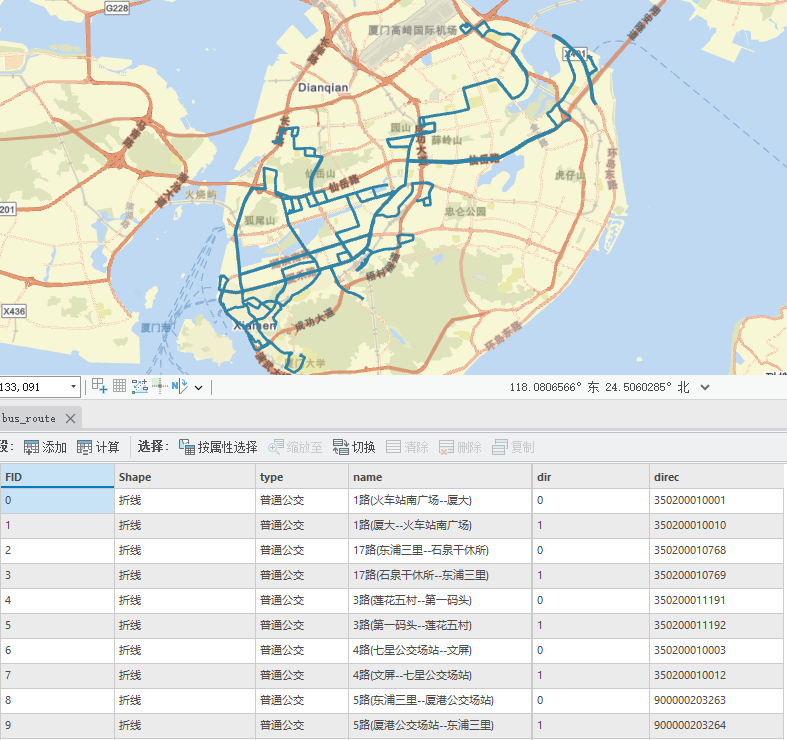Toggle the map grid icon
The image size is (787, 740).
point(119,386)
